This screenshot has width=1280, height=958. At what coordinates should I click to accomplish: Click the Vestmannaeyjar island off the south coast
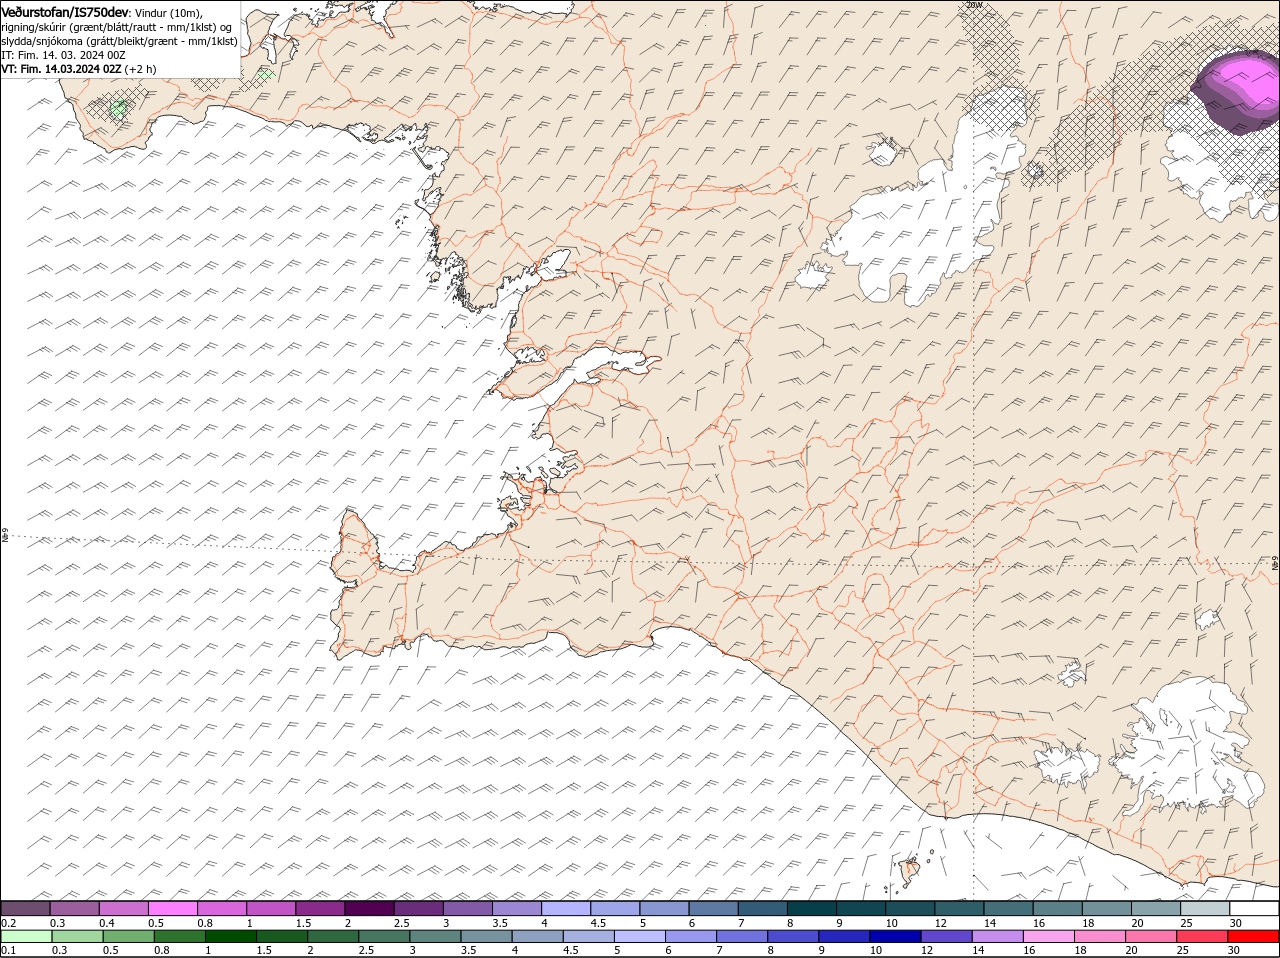[x=910, y=870]
